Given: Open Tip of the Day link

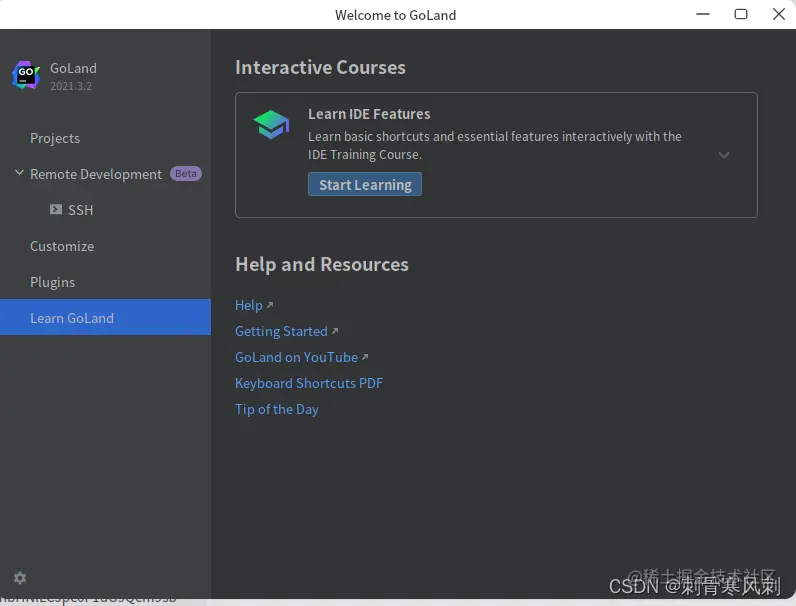Looking at the screenshot, I should (277, 410).
